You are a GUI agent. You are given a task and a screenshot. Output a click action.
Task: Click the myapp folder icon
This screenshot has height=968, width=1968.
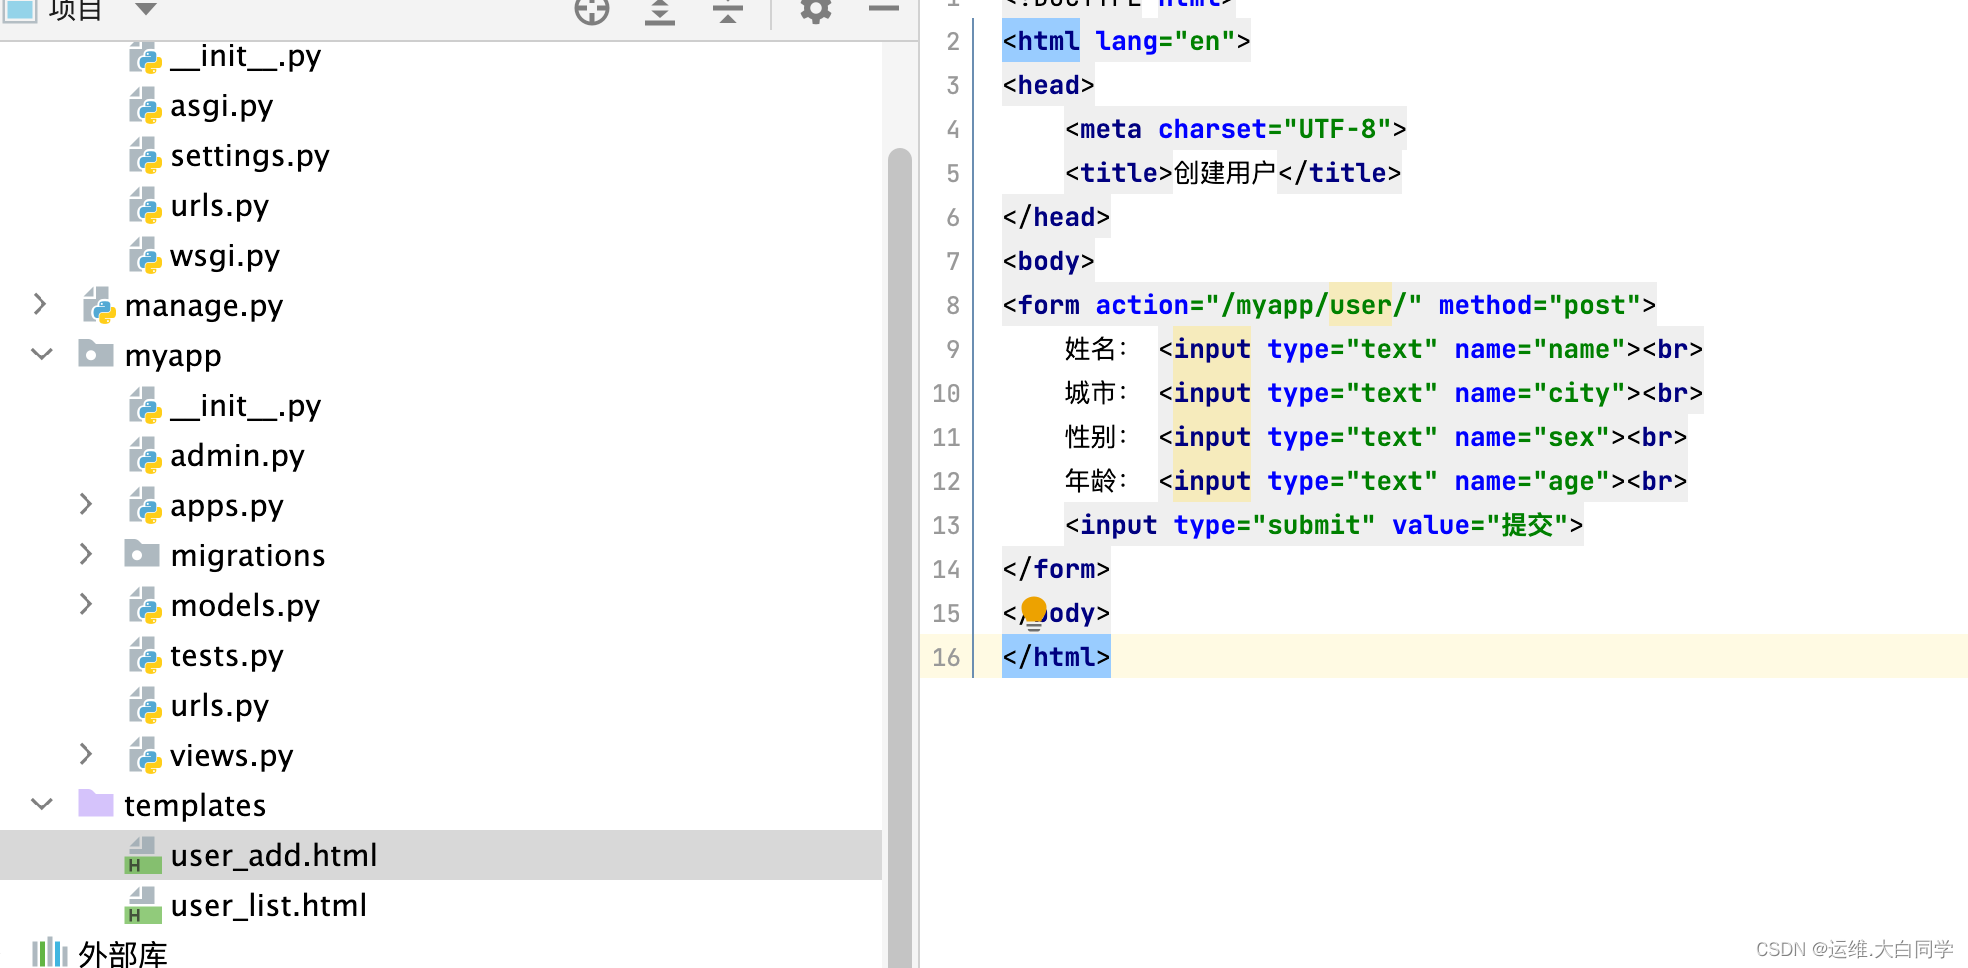tap(96, 353)
